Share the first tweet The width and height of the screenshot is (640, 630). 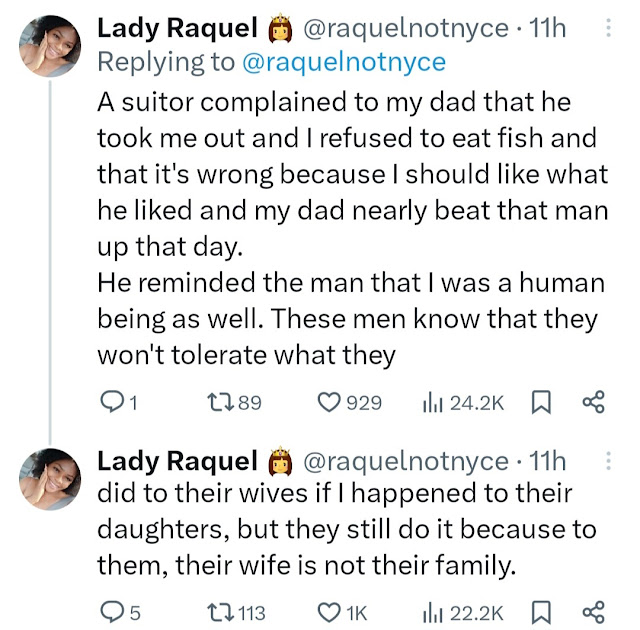(593, 402)
